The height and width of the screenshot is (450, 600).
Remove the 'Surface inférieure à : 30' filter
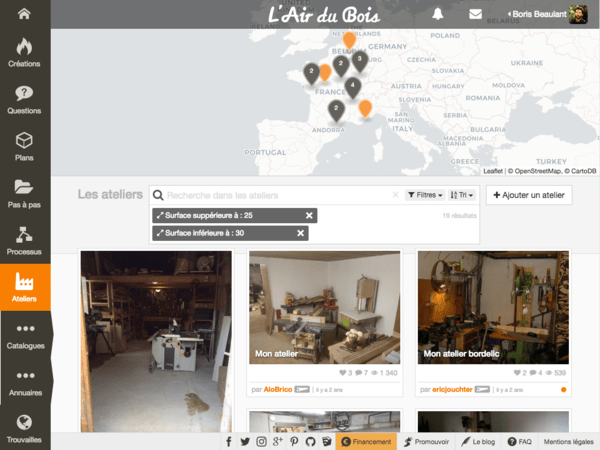(x=300, y=233)
